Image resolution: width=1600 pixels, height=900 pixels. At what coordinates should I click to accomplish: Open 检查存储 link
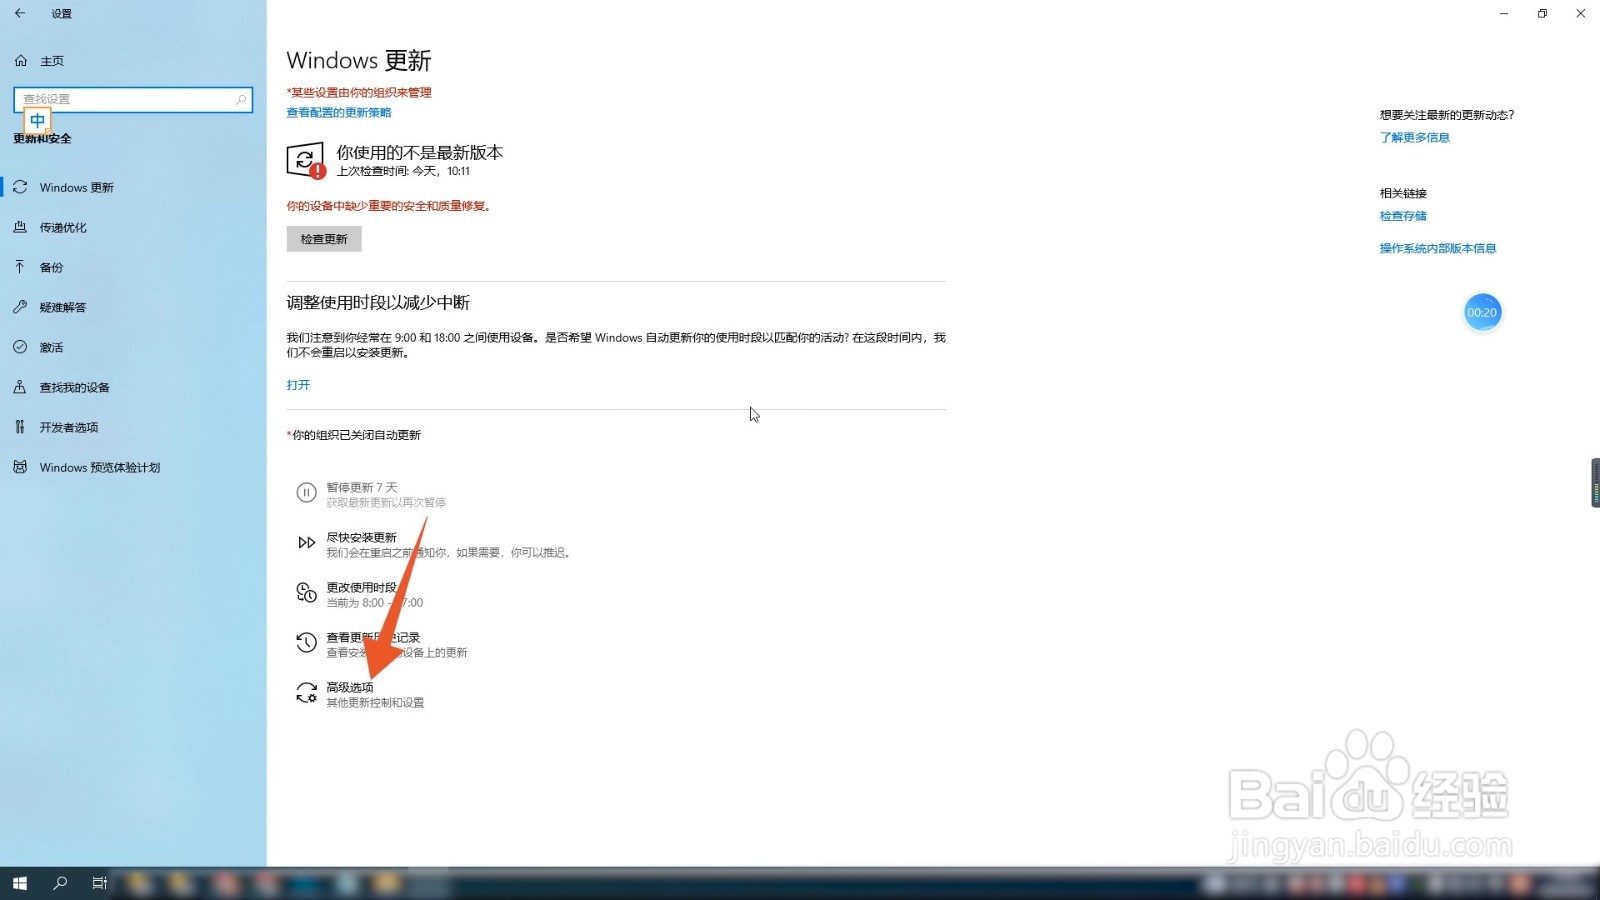[x=1403, y=216]
